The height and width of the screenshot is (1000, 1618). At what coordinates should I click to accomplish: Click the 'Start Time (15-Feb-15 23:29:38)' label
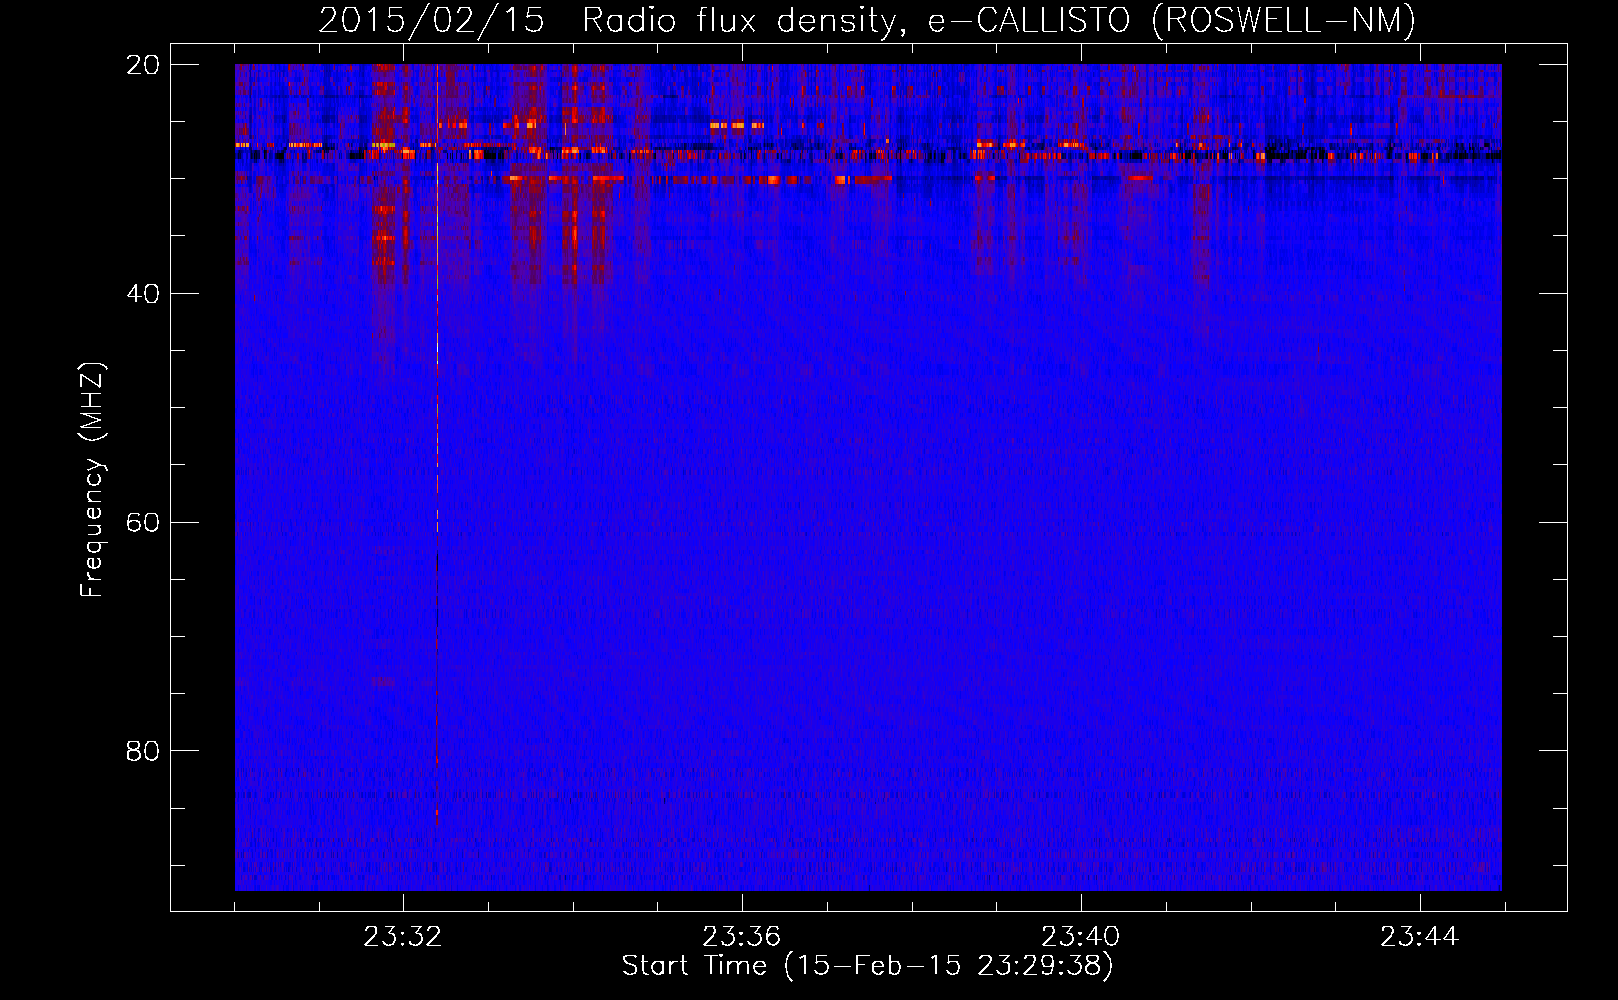[867, 966]
